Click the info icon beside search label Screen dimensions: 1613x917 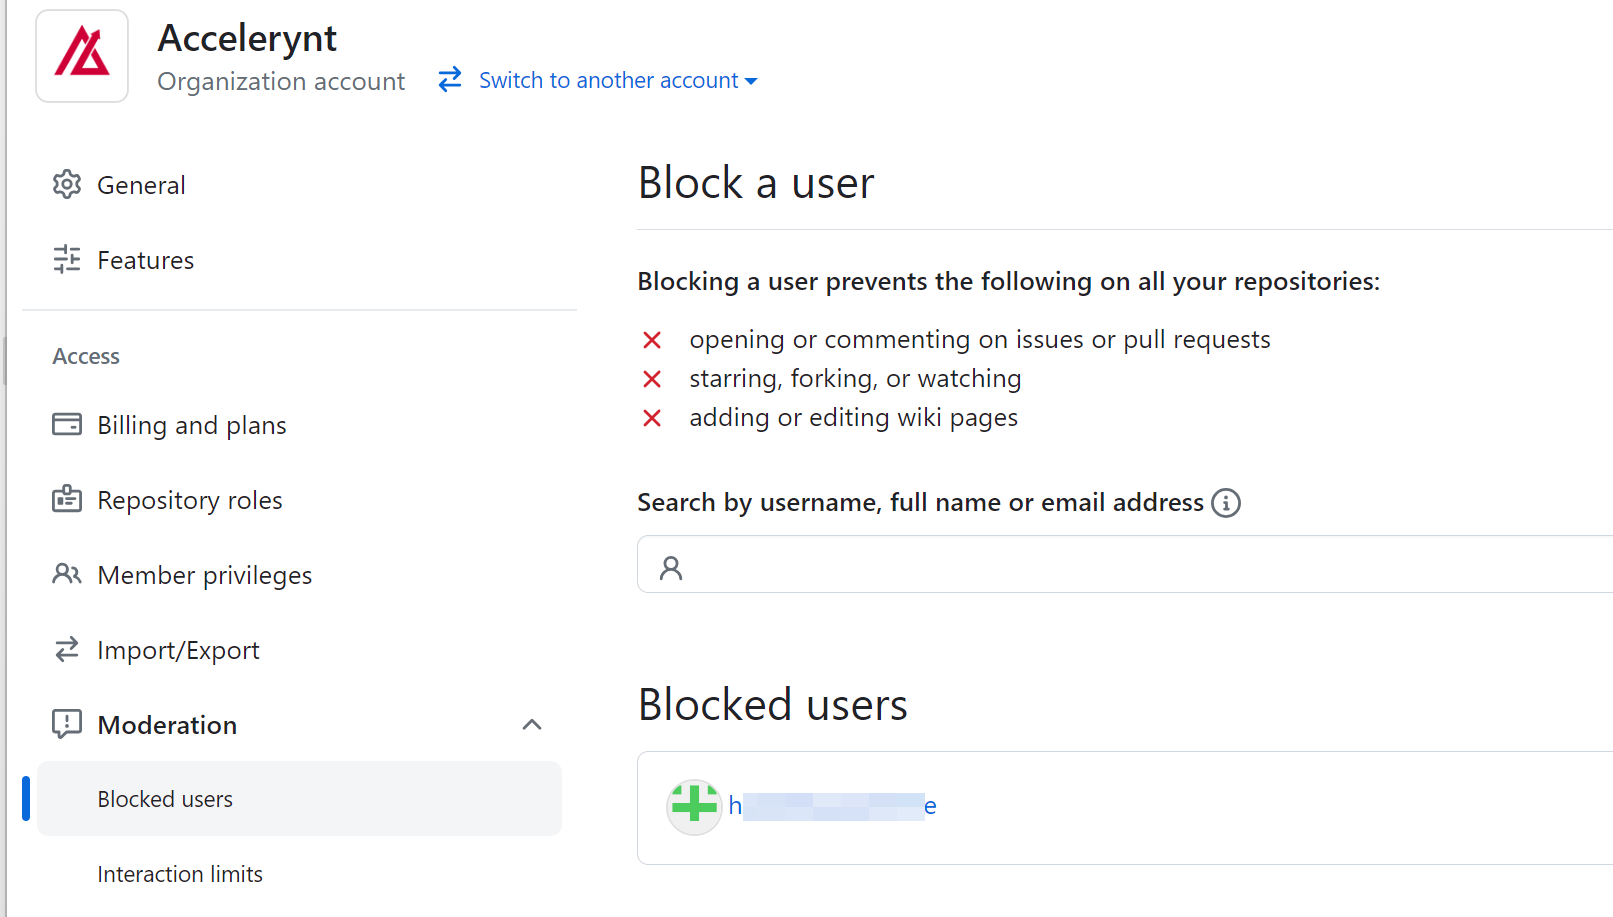click(1226, 503)
